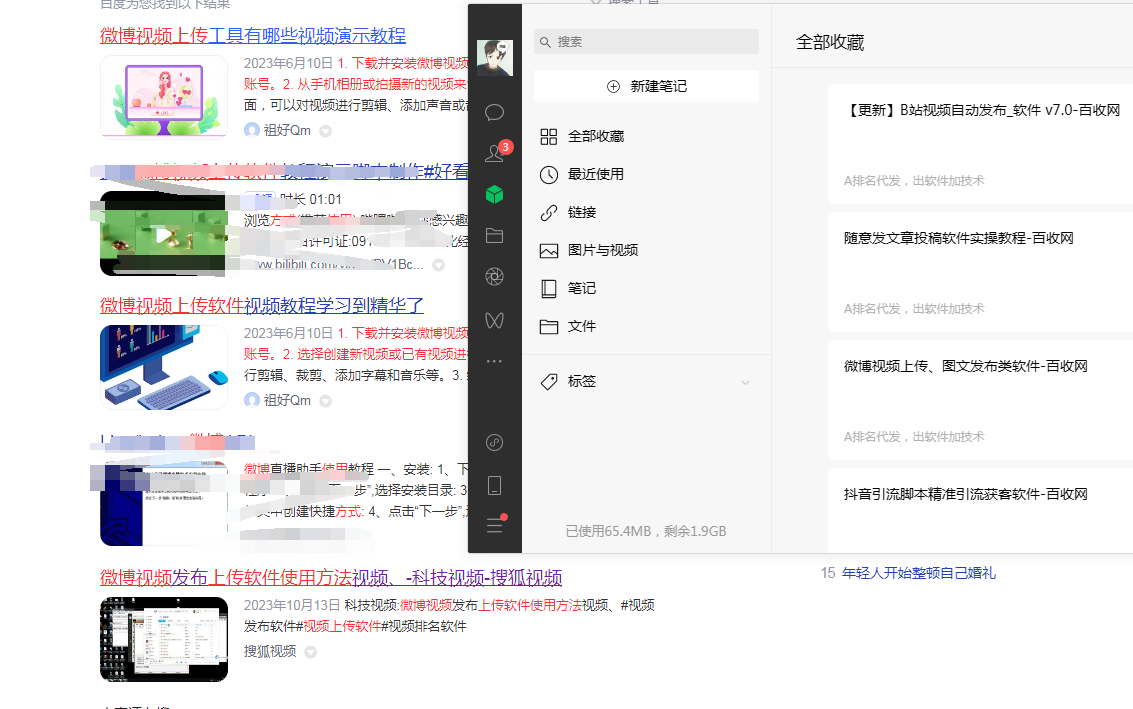Open the B站视频自动发布_软件 v7.0 favorite
The width and height of the screenshot is (1133, 709).
[x=981, y=144]
